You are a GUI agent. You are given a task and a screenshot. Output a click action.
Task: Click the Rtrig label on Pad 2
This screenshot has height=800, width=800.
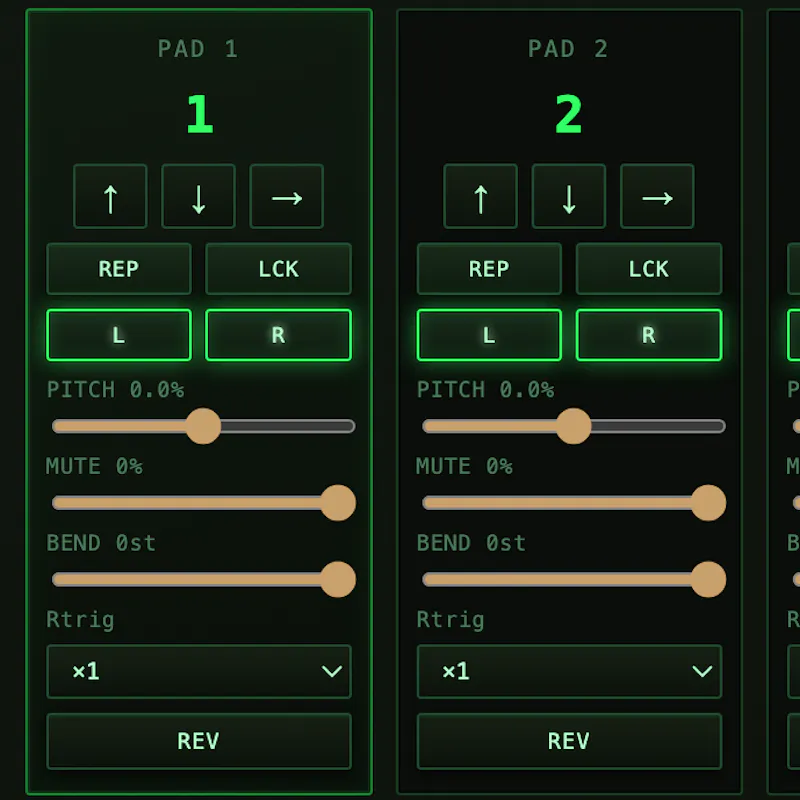[451, 620]
